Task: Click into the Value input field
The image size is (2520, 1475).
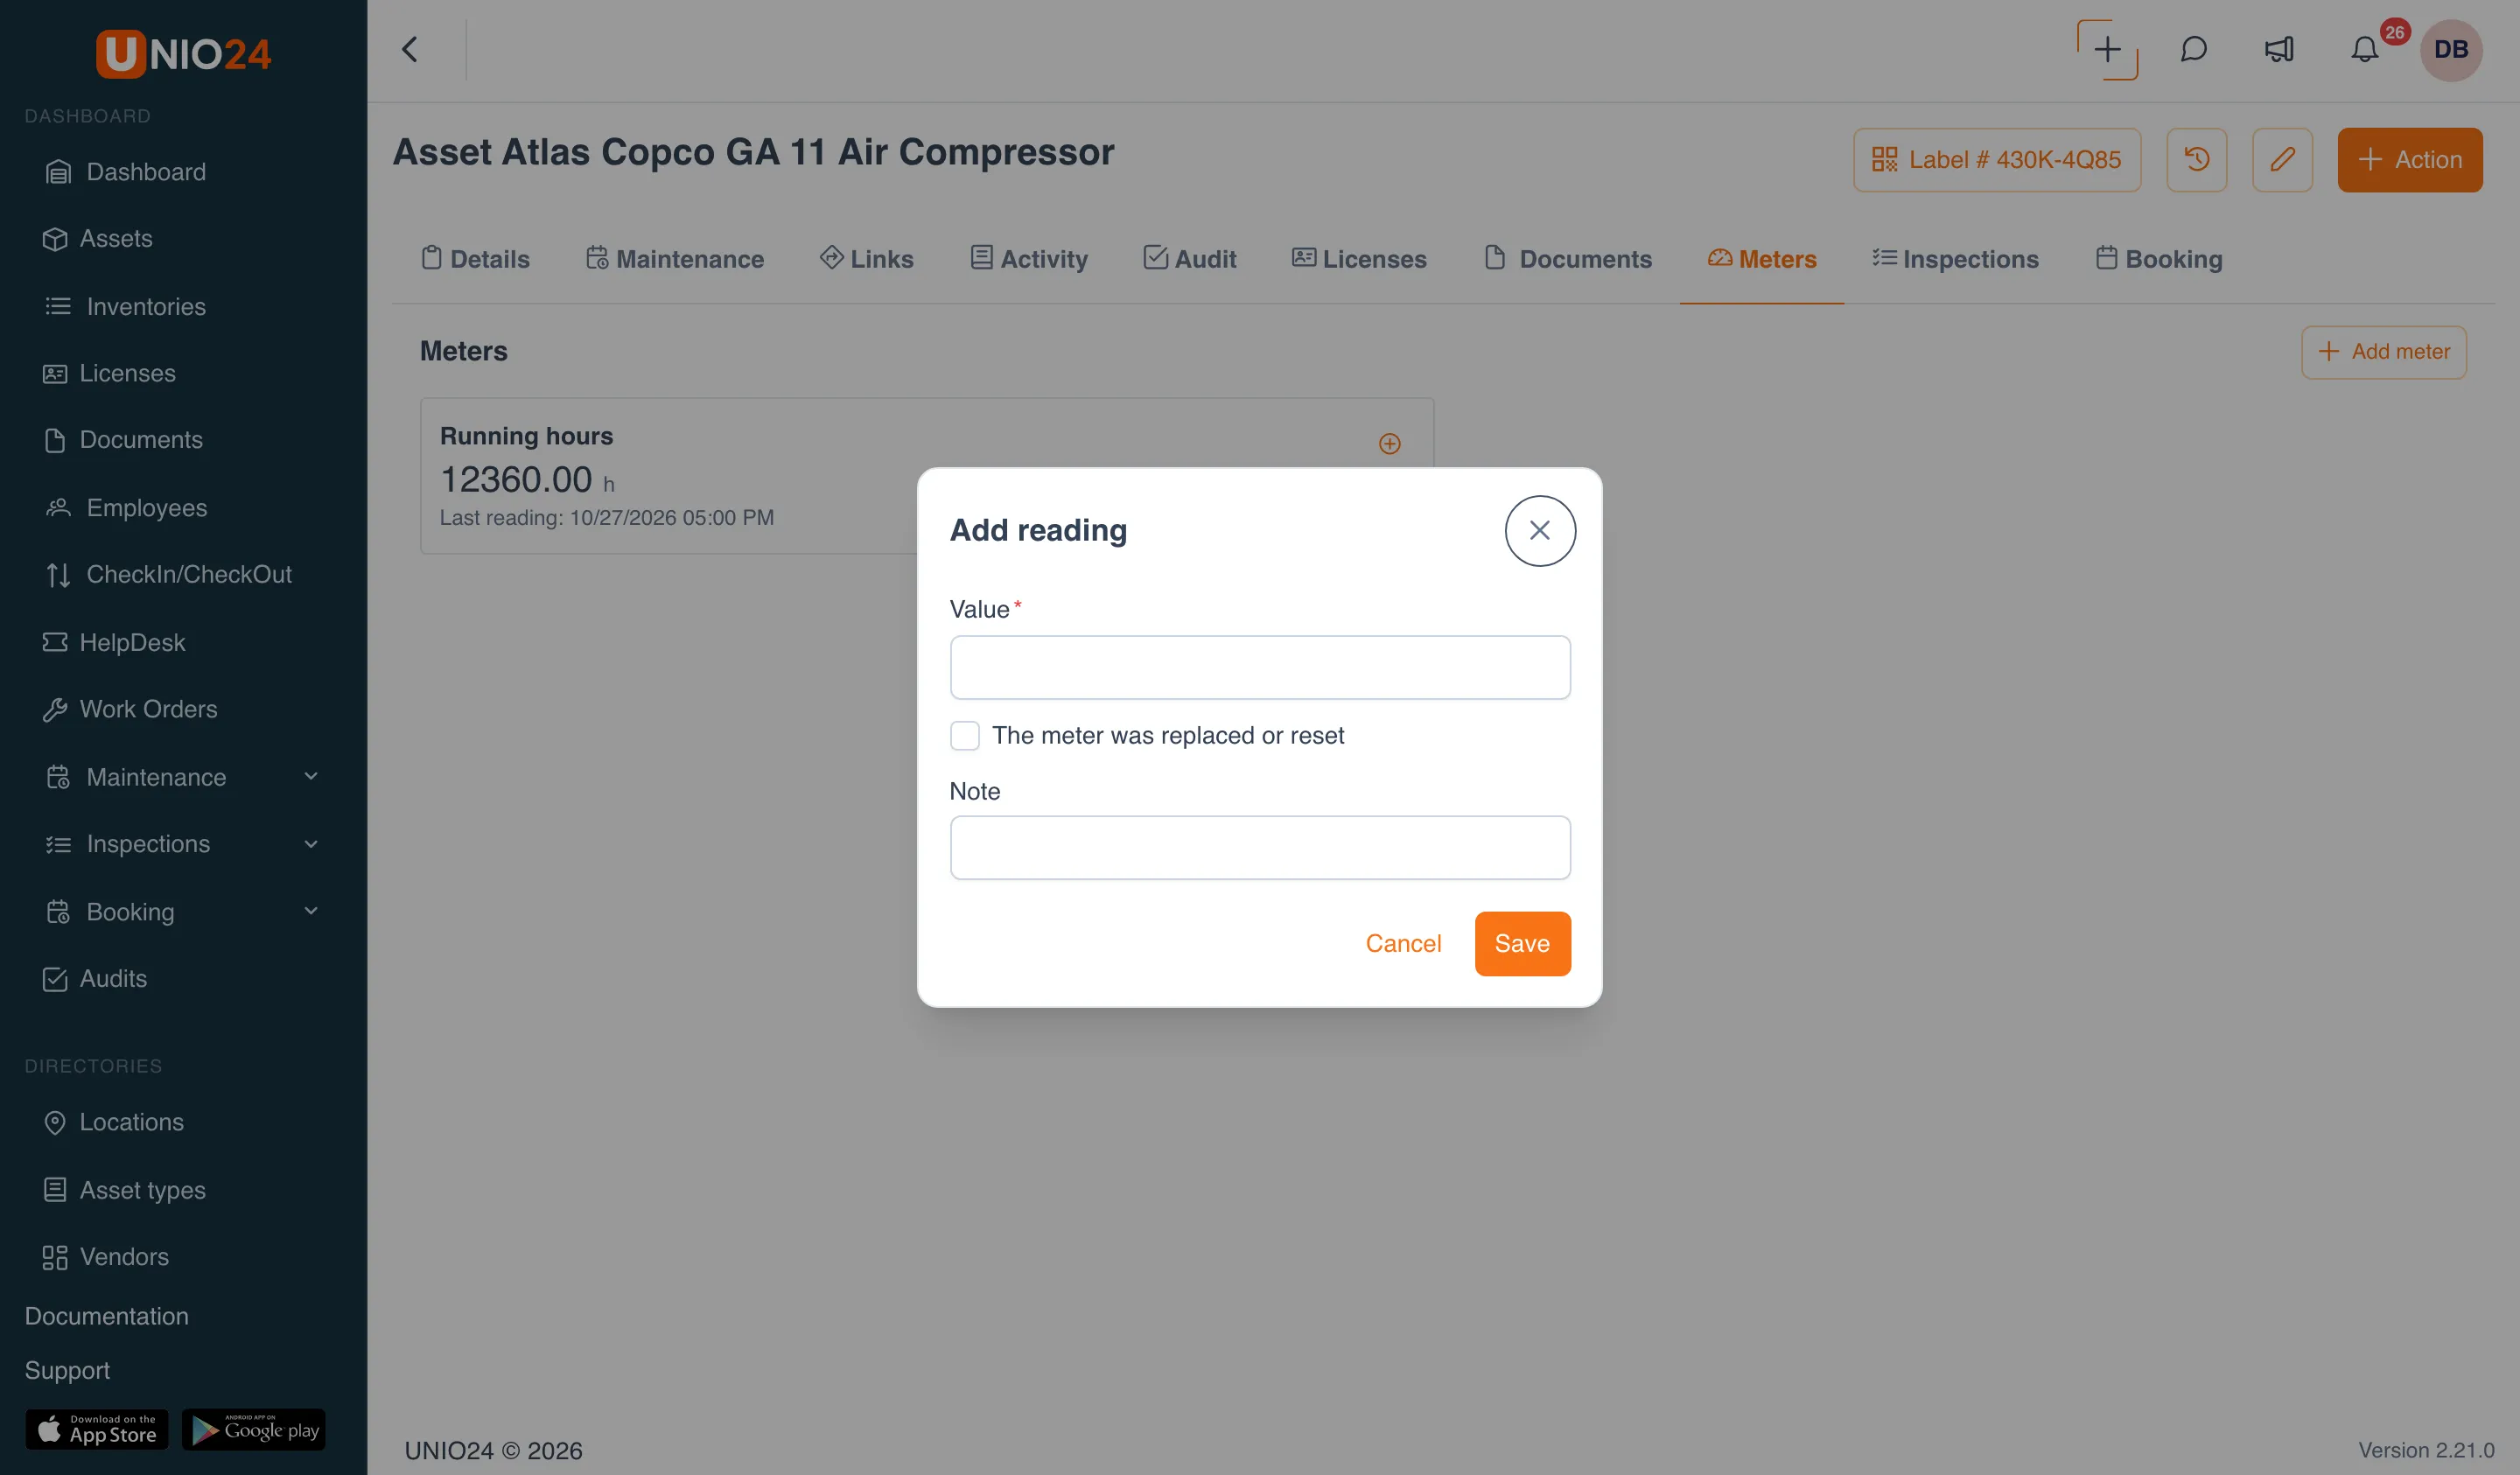Action: [x=1260, y=667]
